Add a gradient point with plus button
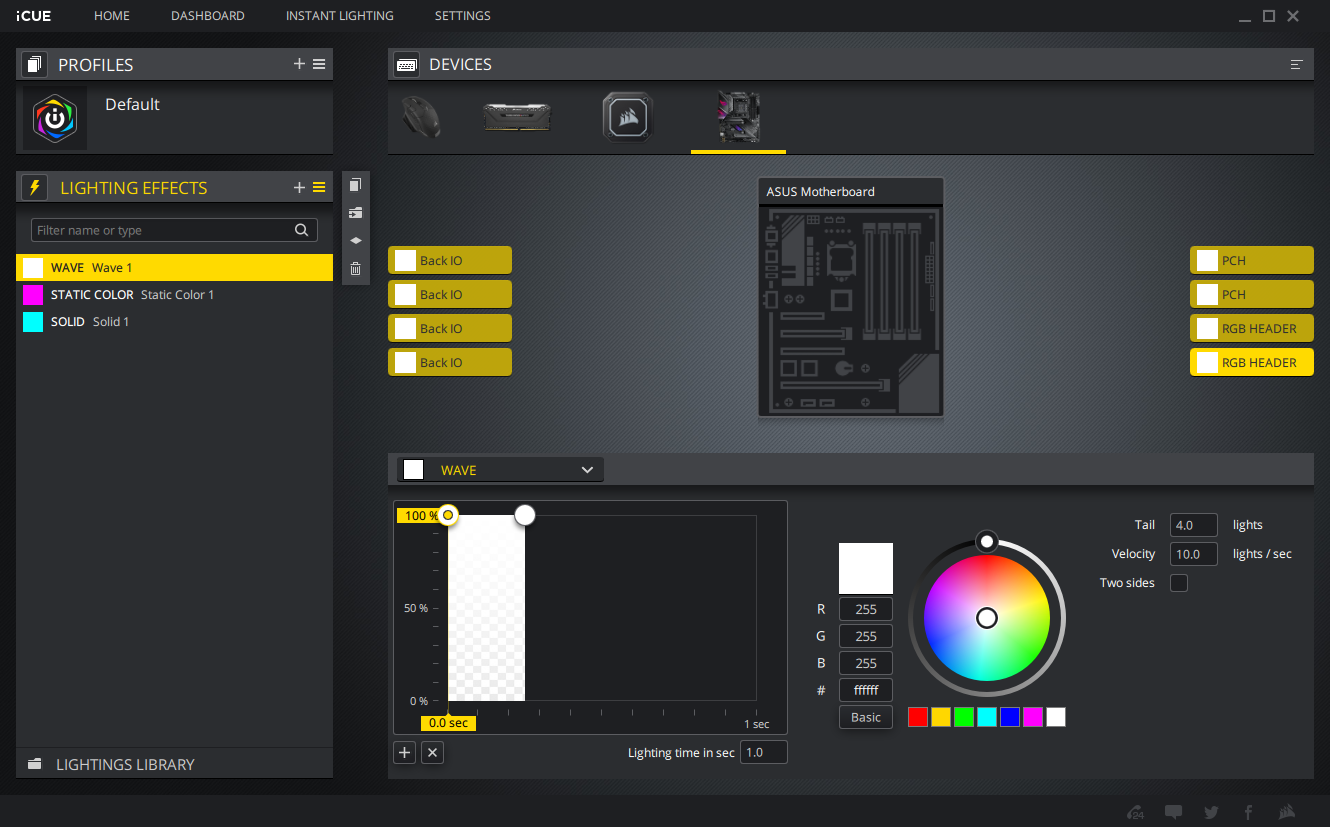The height and width of the screenshot is (827, 1330). pos(404,752)
